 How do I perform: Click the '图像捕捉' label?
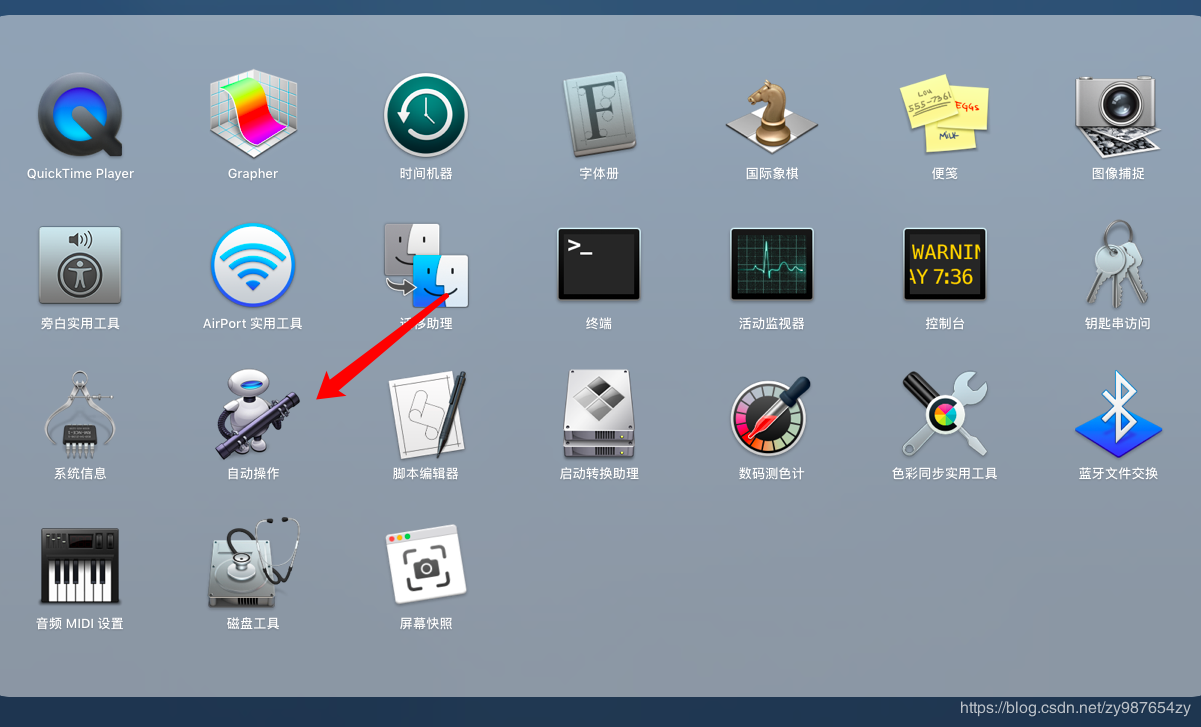tap(1118, 174)
